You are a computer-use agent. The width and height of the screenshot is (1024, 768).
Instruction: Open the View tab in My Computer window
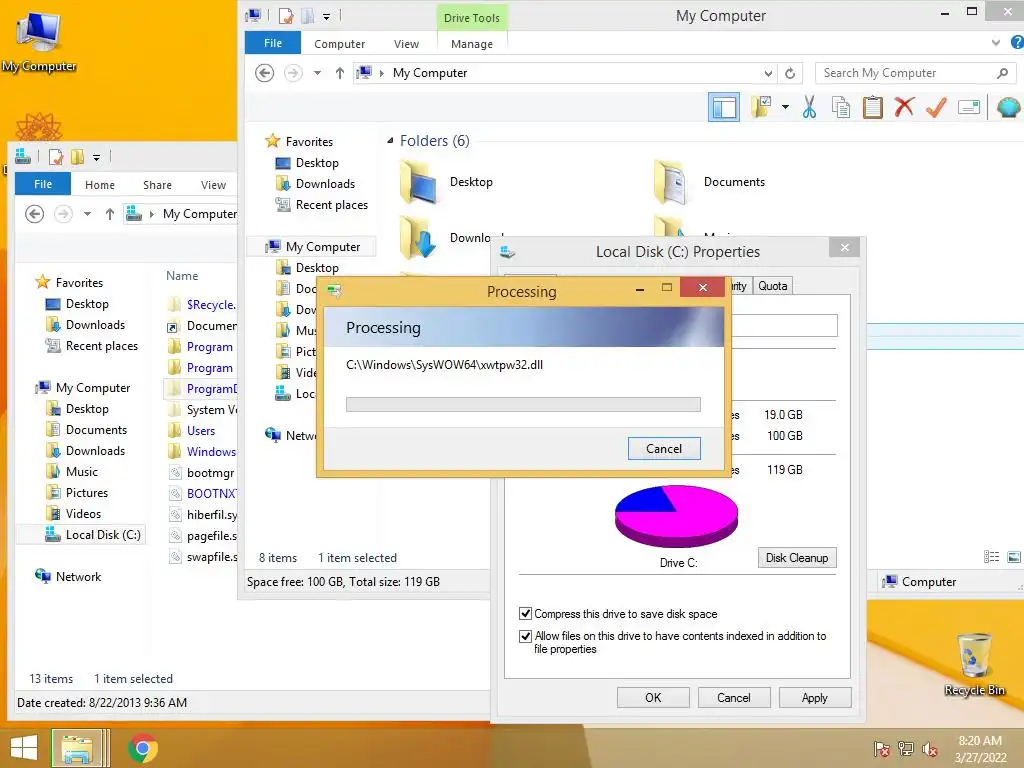coord(406,44)
